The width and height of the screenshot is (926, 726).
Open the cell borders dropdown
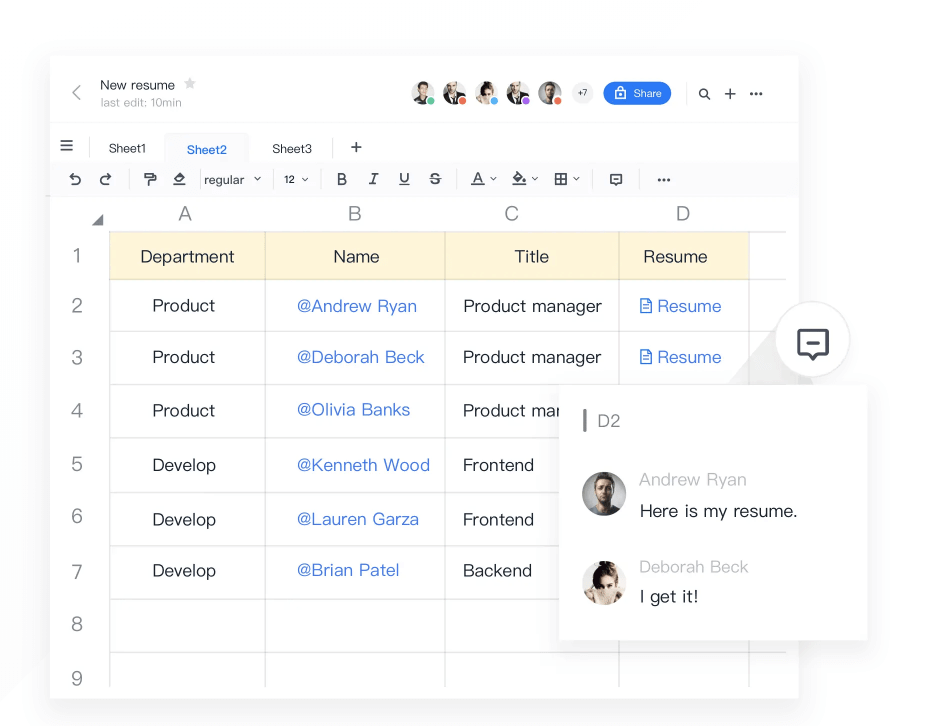566,179
